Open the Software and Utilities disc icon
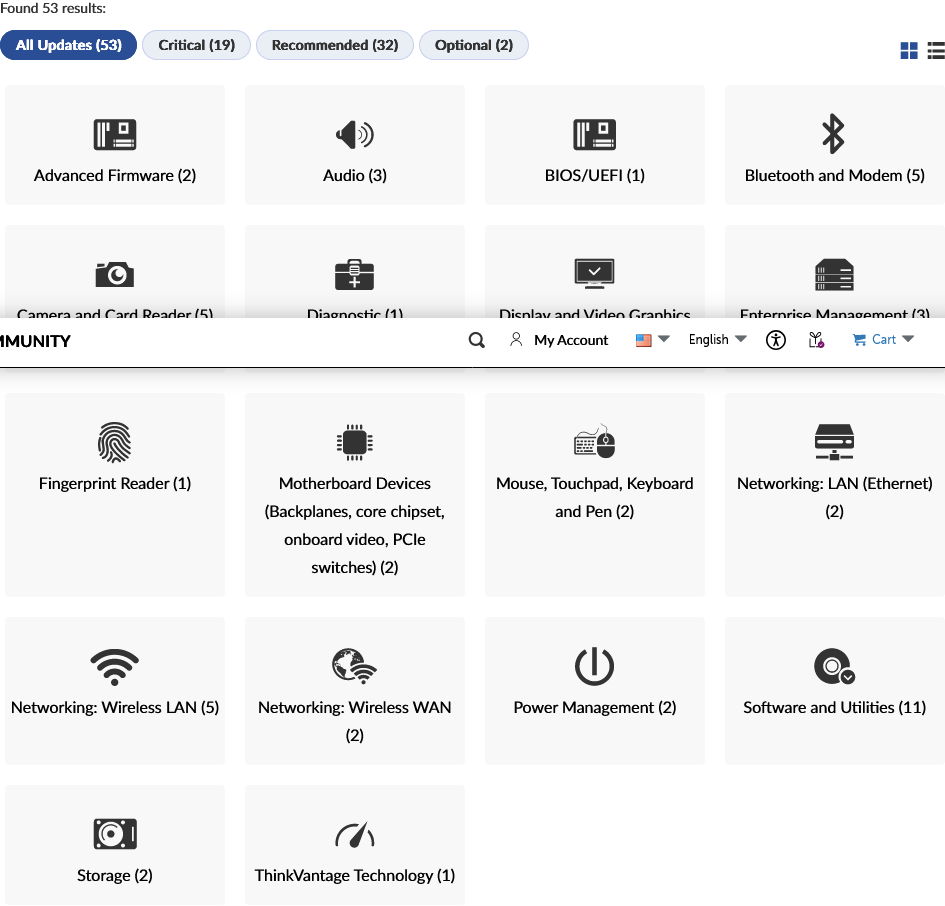Image resolution: width=945 pixels, height=906 pixels. tap(834, 666)
